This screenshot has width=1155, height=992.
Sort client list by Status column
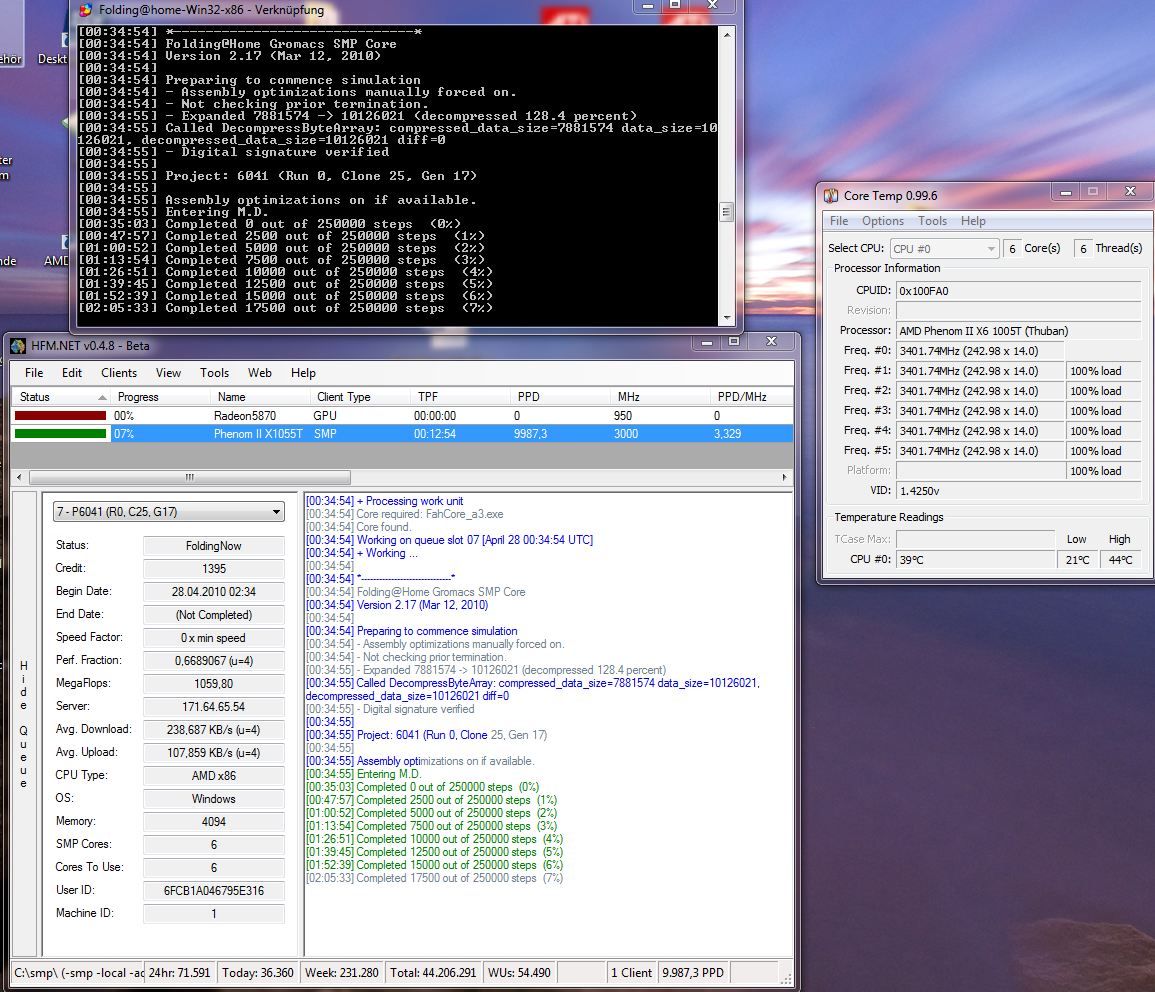pyautogui.click(x=61, y=397)
